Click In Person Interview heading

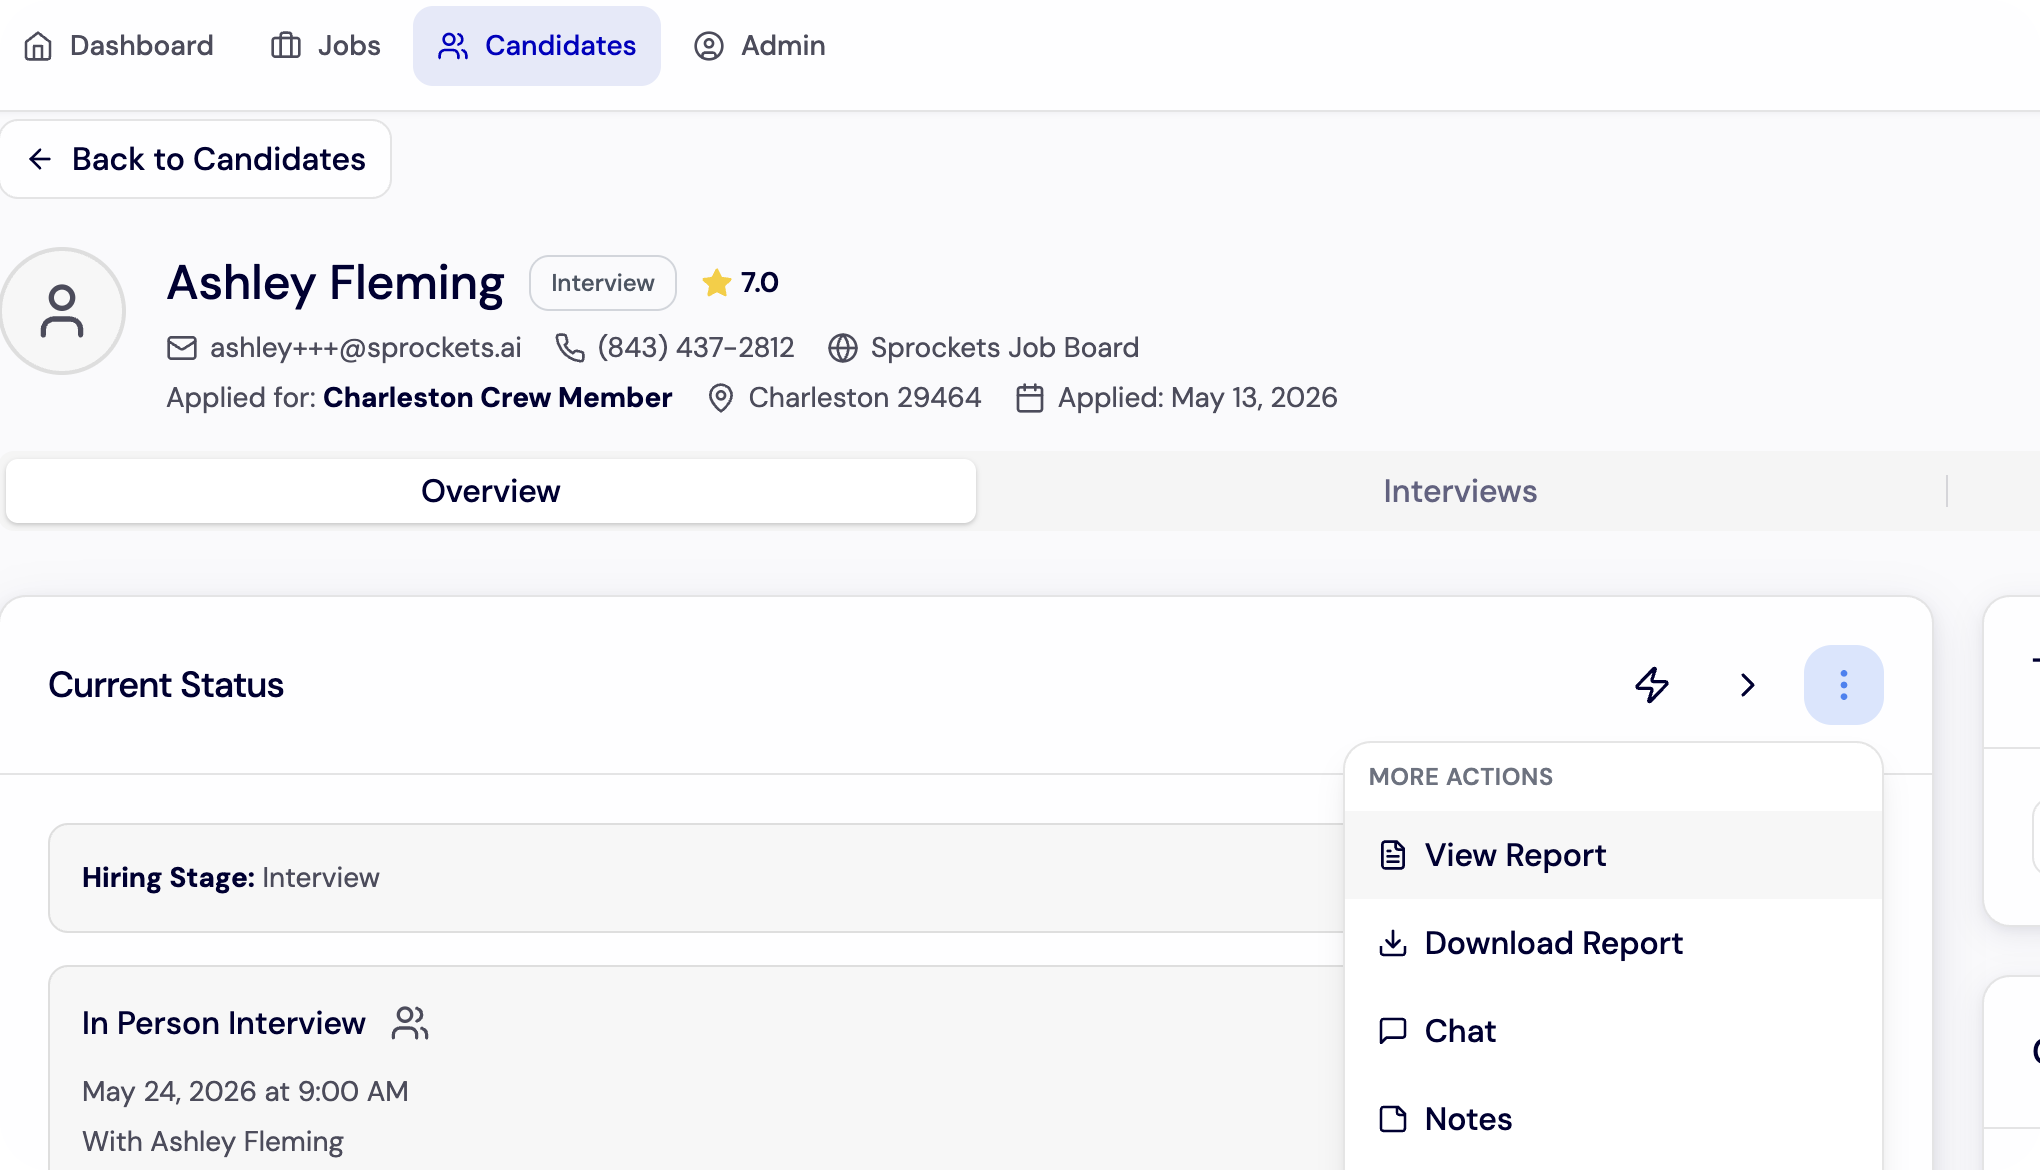pyautogui.click(x=224, y=1023)
